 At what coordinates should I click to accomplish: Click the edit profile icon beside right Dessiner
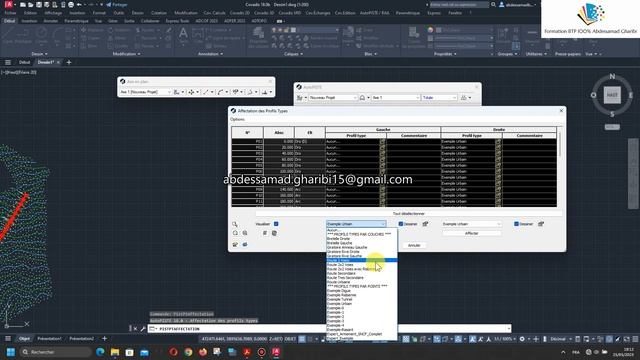click(541, 224)
